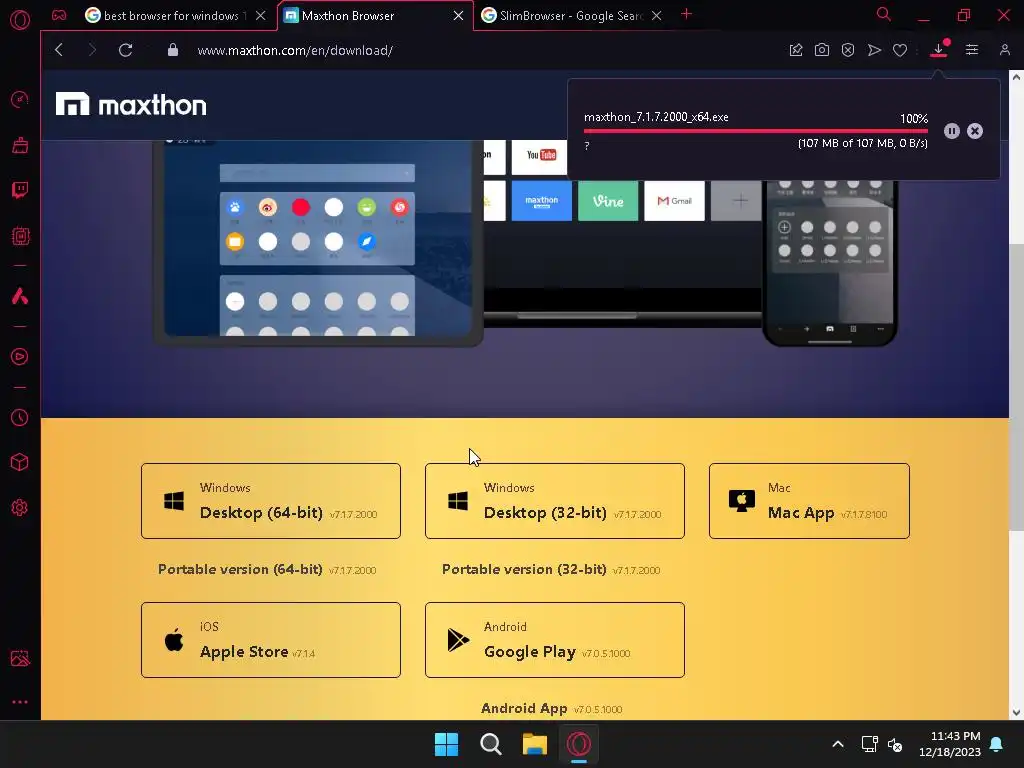This screenshot has width=1024, height=768.
Task: Search tabs with magnifier icon
Action: [x=884, y=14]
